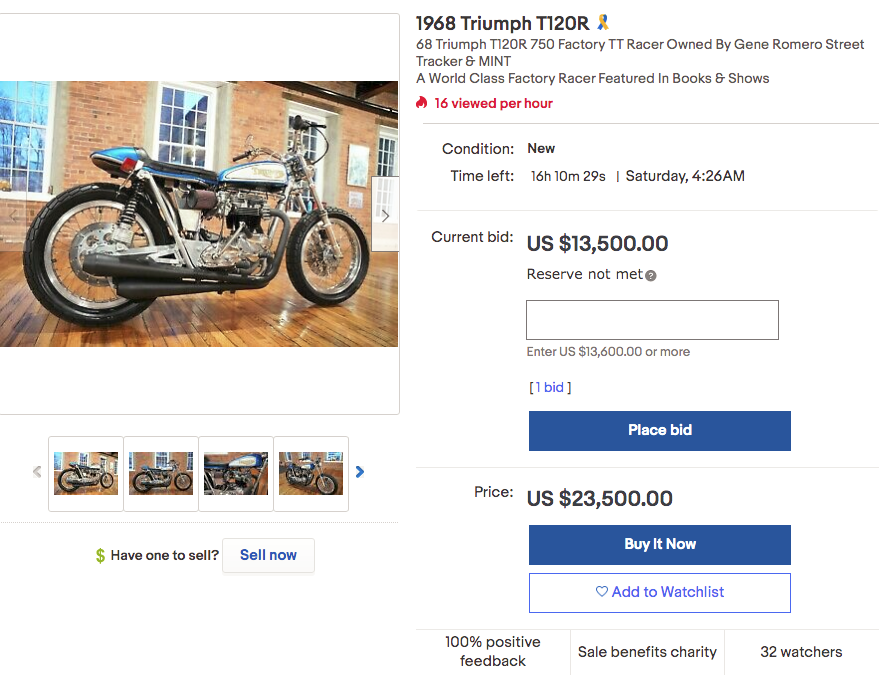Click the 100% positive feedback label

(492, 651)
